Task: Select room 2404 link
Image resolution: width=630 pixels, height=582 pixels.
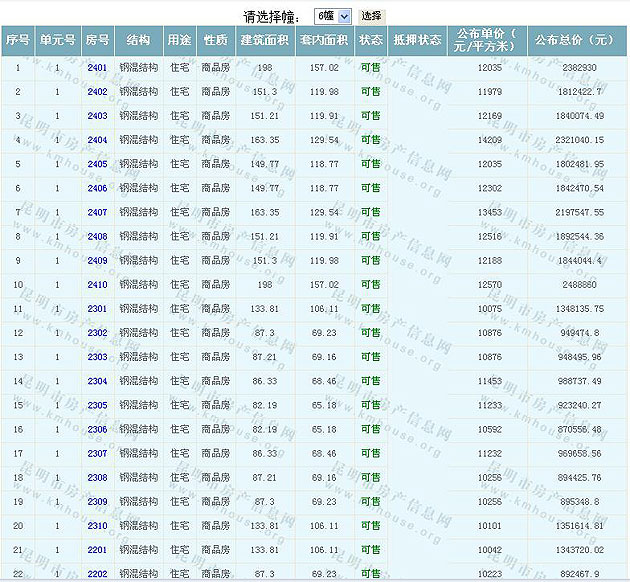Action: pyautogui.click(x=97, y=140)
